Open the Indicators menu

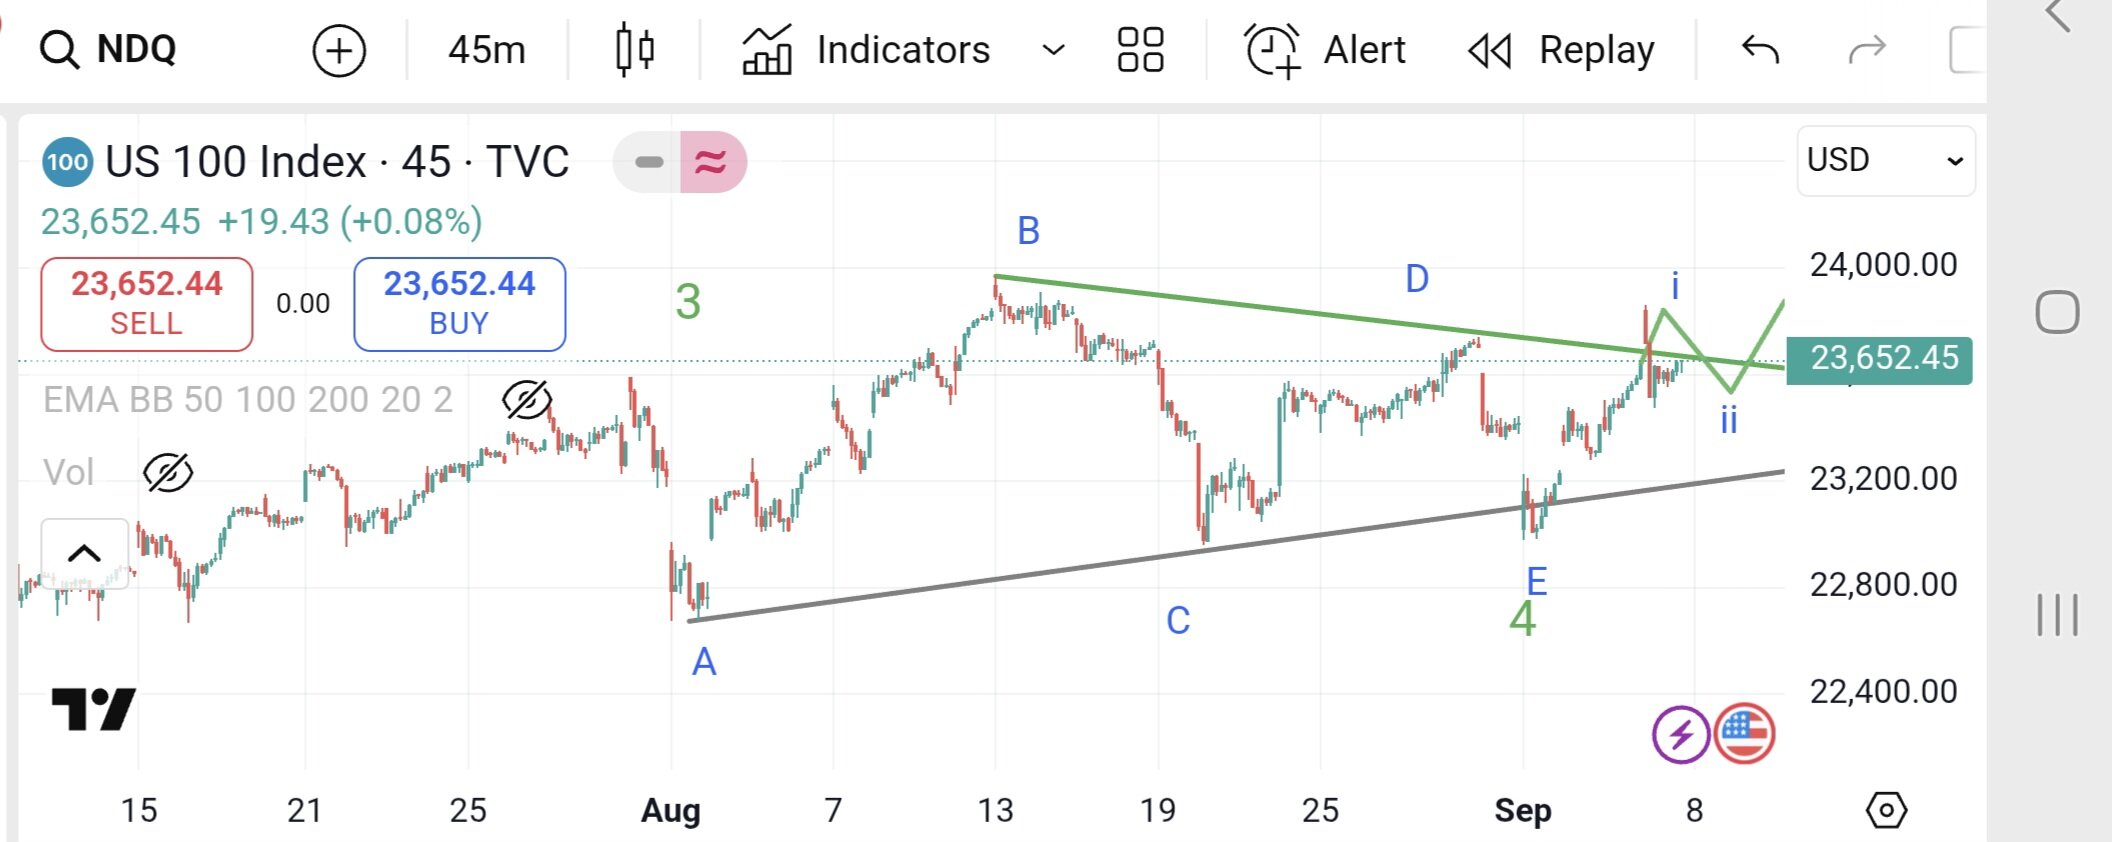pyautogui.click(x=866, y=49)
